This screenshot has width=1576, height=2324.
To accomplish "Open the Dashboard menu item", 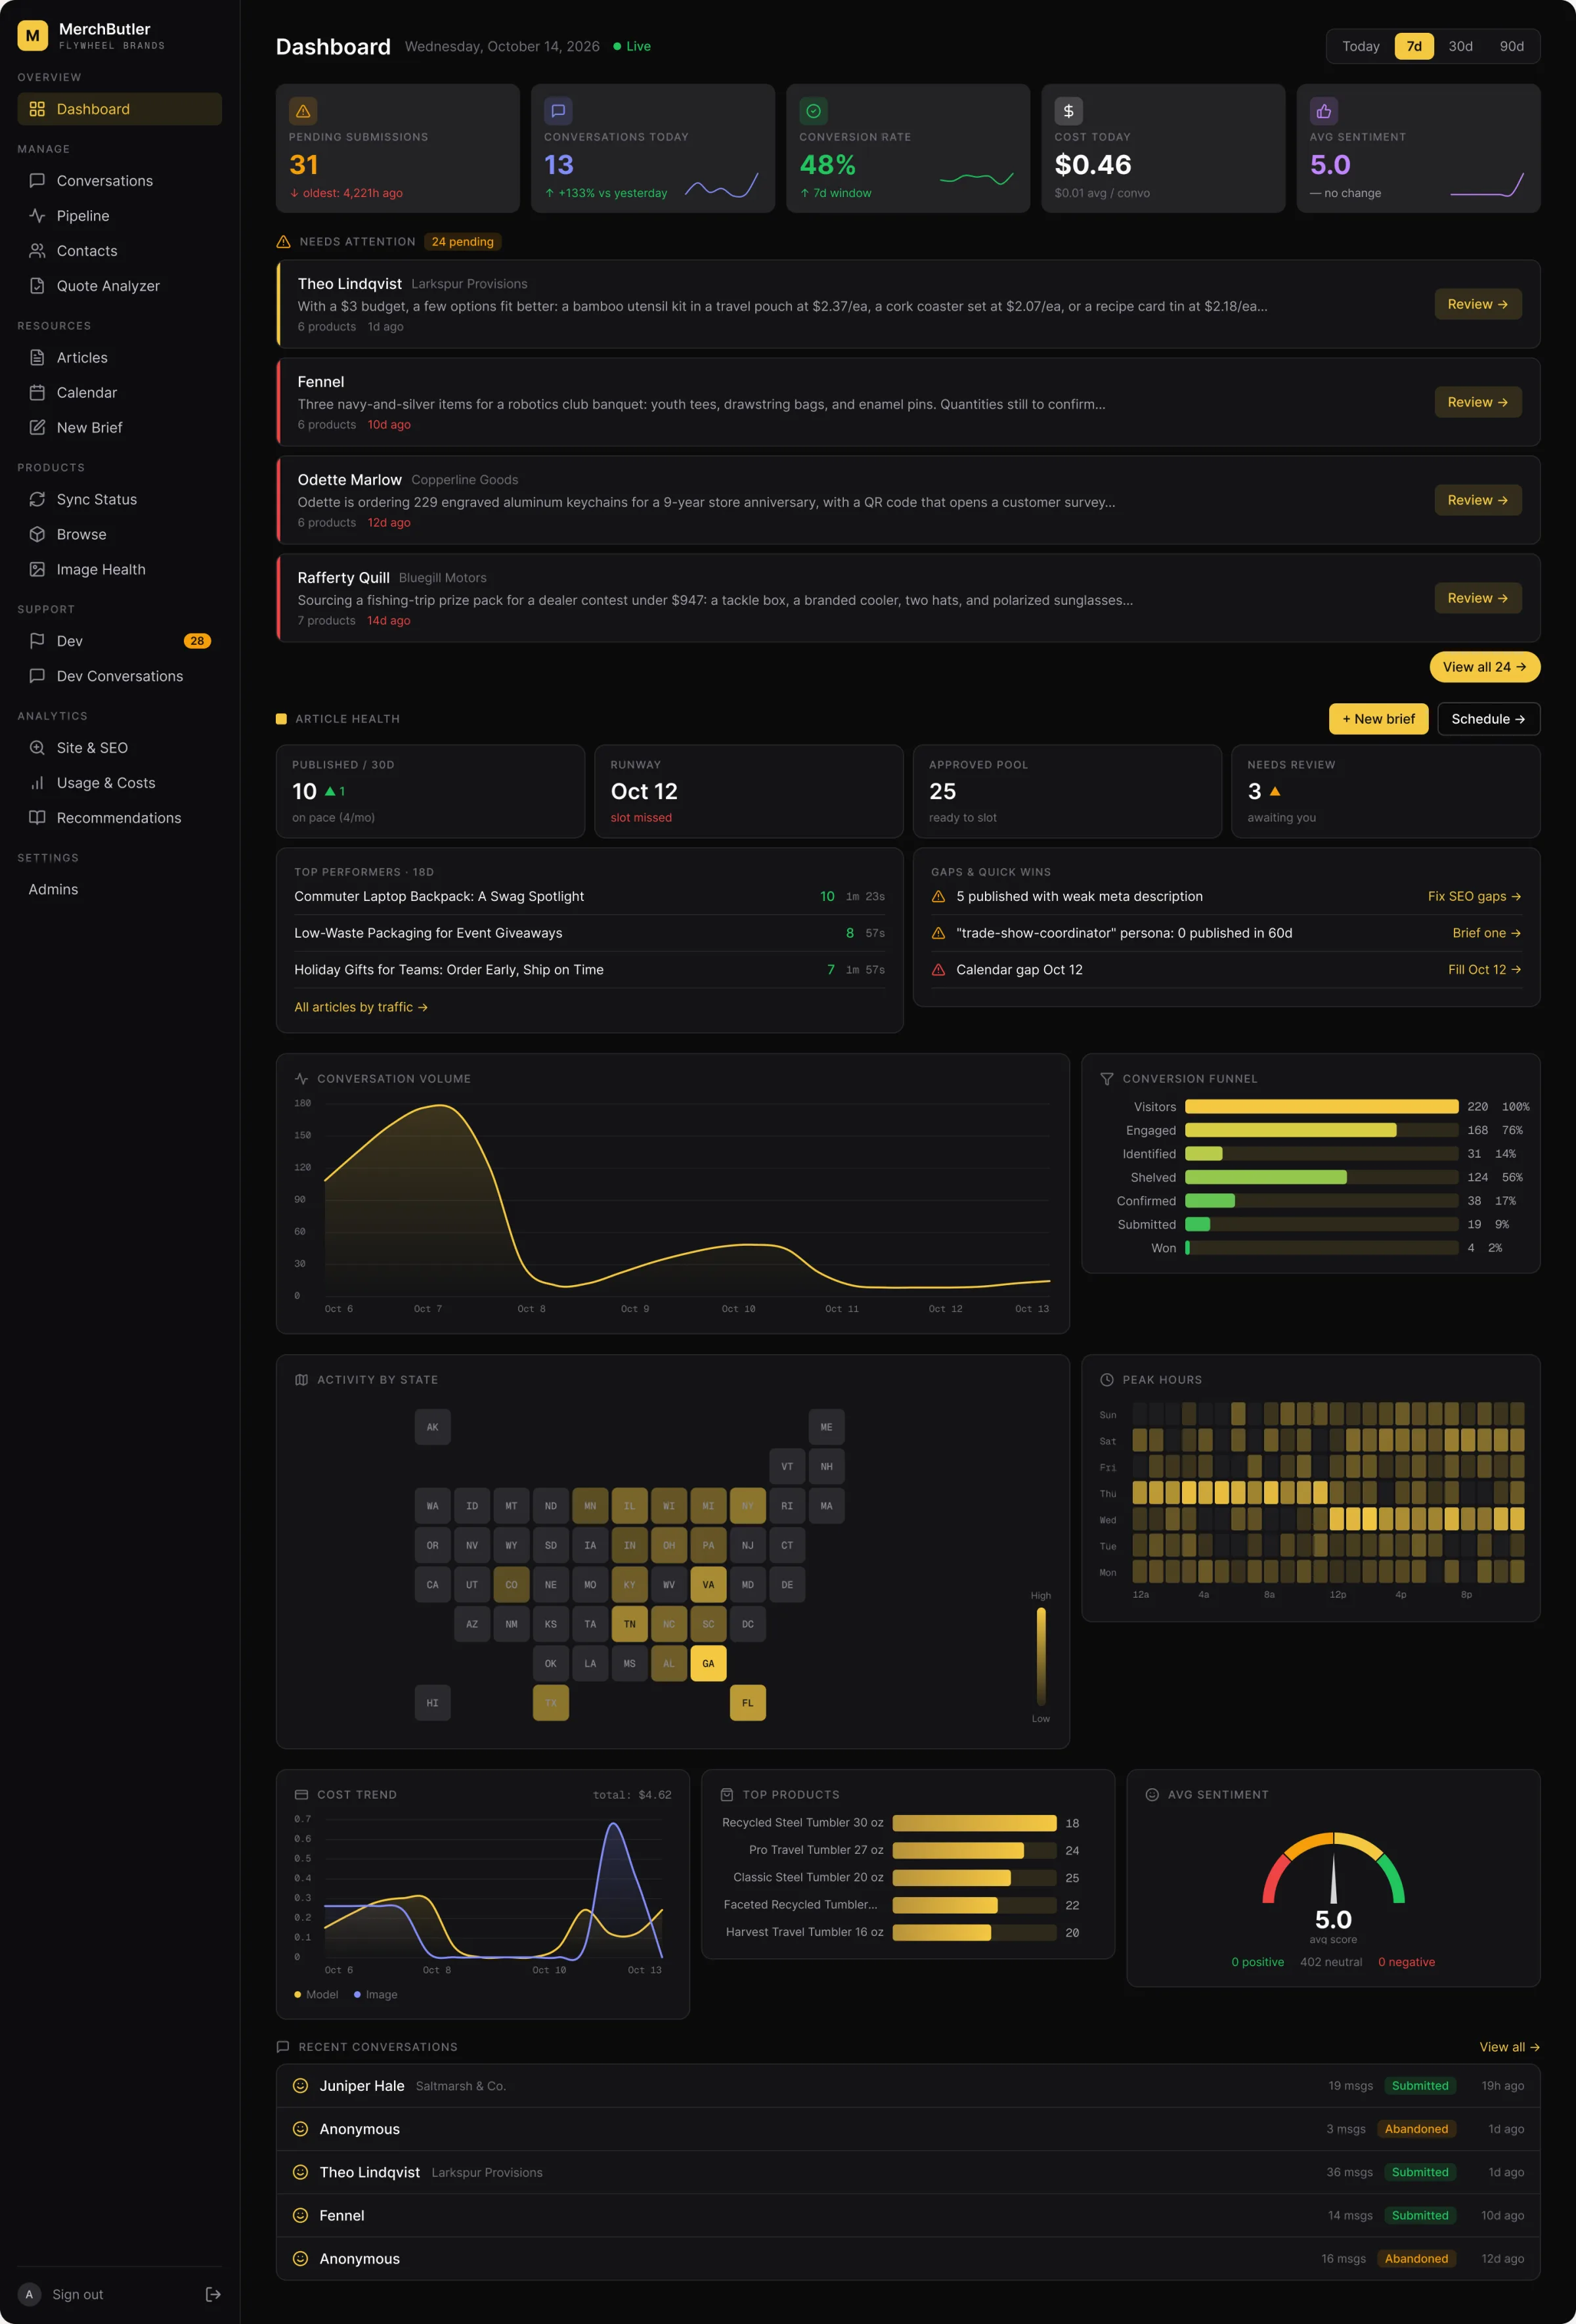I will pos(120,109).
